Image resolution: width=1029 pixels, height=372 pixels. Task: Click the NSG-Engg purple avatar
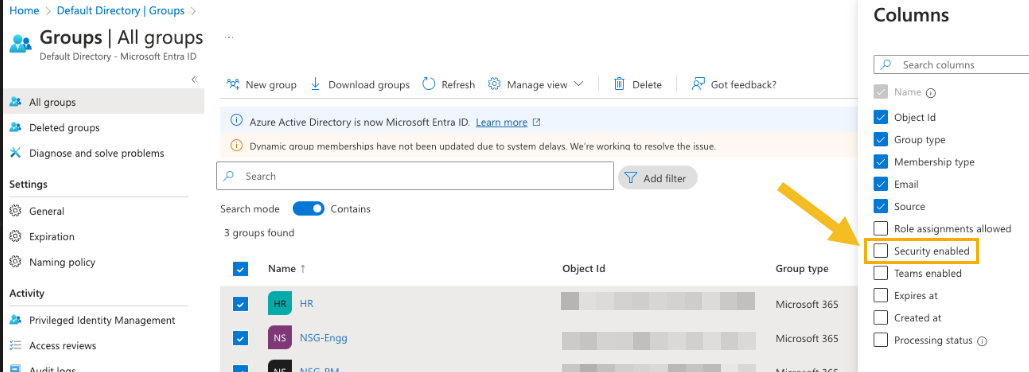click(280, 338)
